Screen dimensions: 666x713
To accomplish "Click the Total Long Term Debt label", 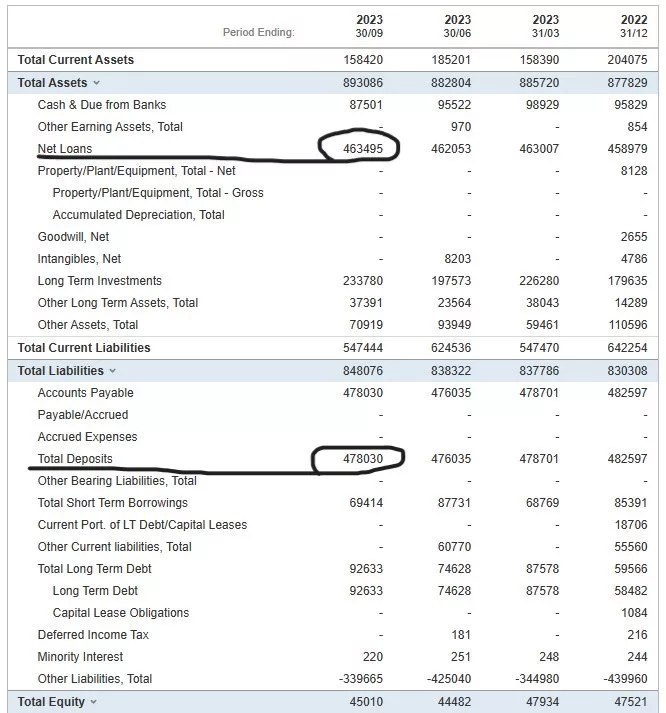I will 95,568.
